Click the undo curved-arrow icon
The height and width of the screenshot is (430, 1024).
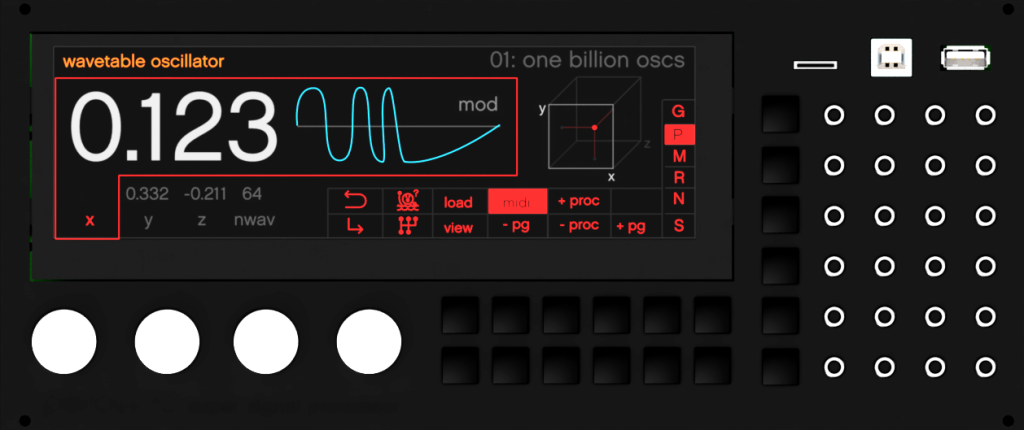(355, 201)
